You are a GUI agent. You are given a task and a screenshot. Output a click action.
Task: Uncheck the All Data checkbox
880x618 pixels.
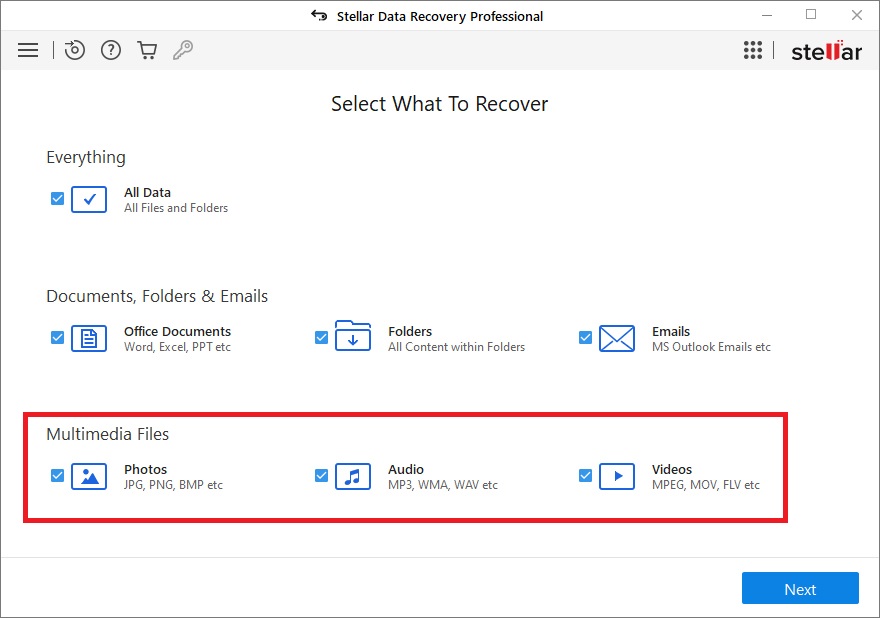tap(57, 199)
